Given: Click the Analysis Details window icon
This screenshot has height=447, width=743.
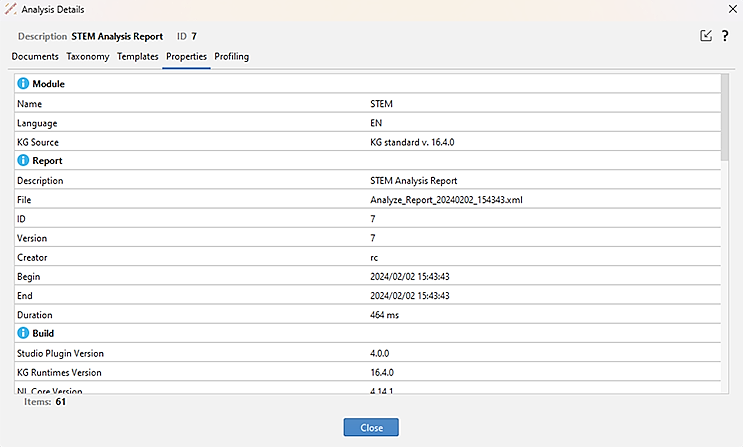Looking at the screenshot, I should click(x=10, y=9).
